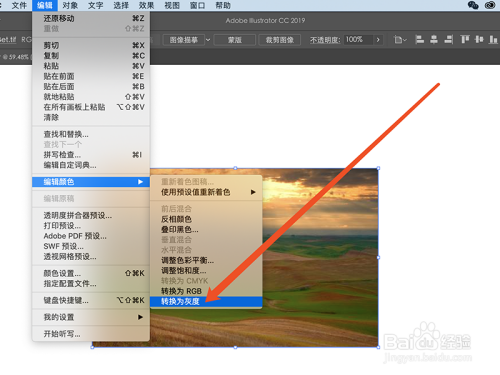Open 键盘快捷键... item
Viewport: 500px width, 375px height.
[91, 301]
